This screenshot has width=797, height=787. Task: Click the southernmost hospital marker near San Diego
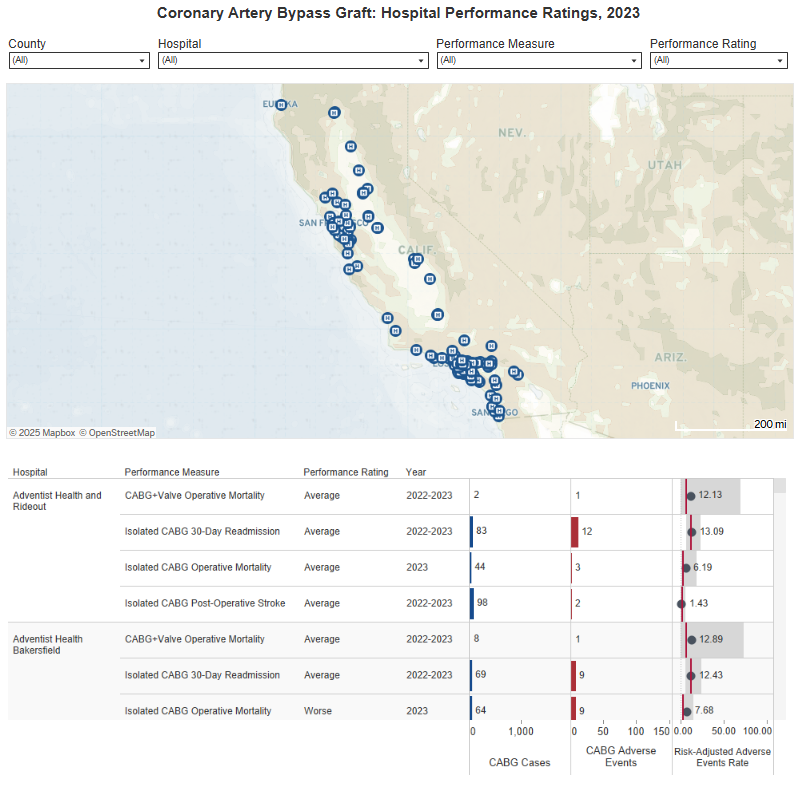(498, 415)
